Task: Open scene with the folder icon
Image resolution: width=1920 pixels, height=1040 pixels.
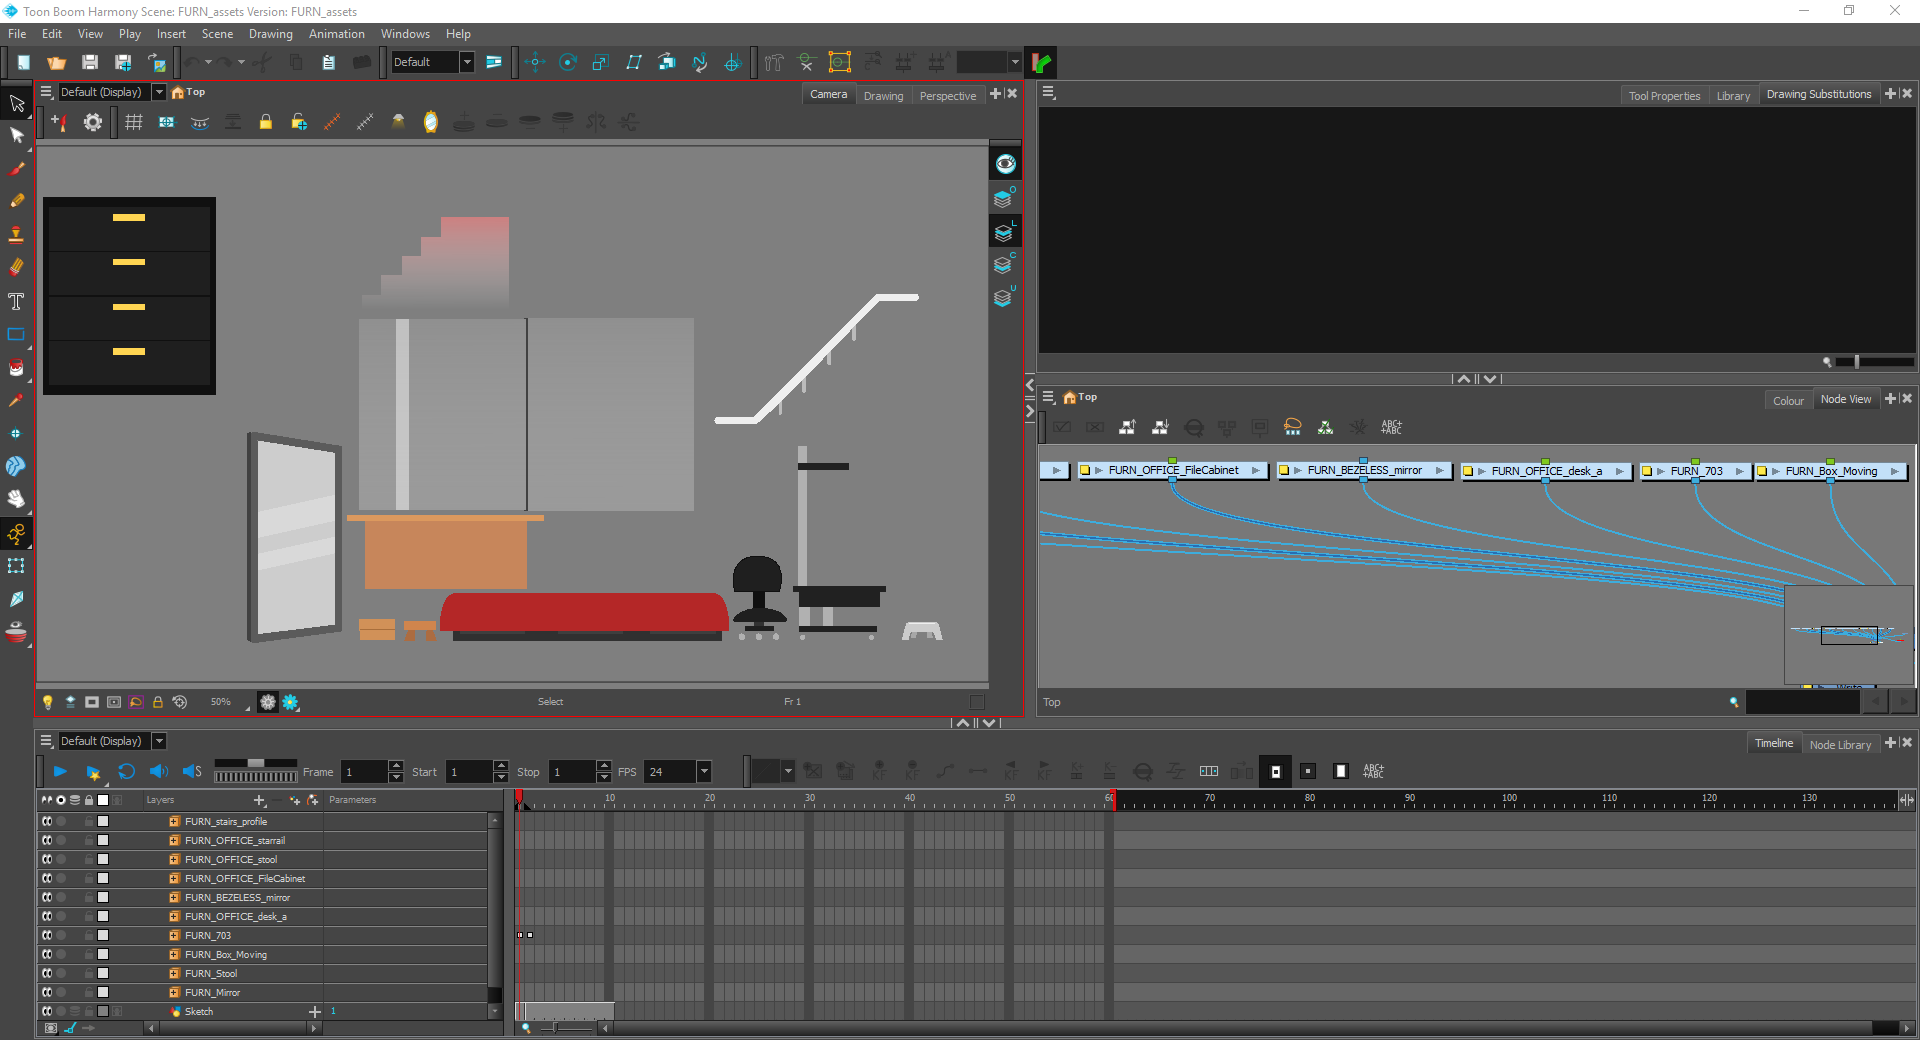Action: (x=56, y=62)
